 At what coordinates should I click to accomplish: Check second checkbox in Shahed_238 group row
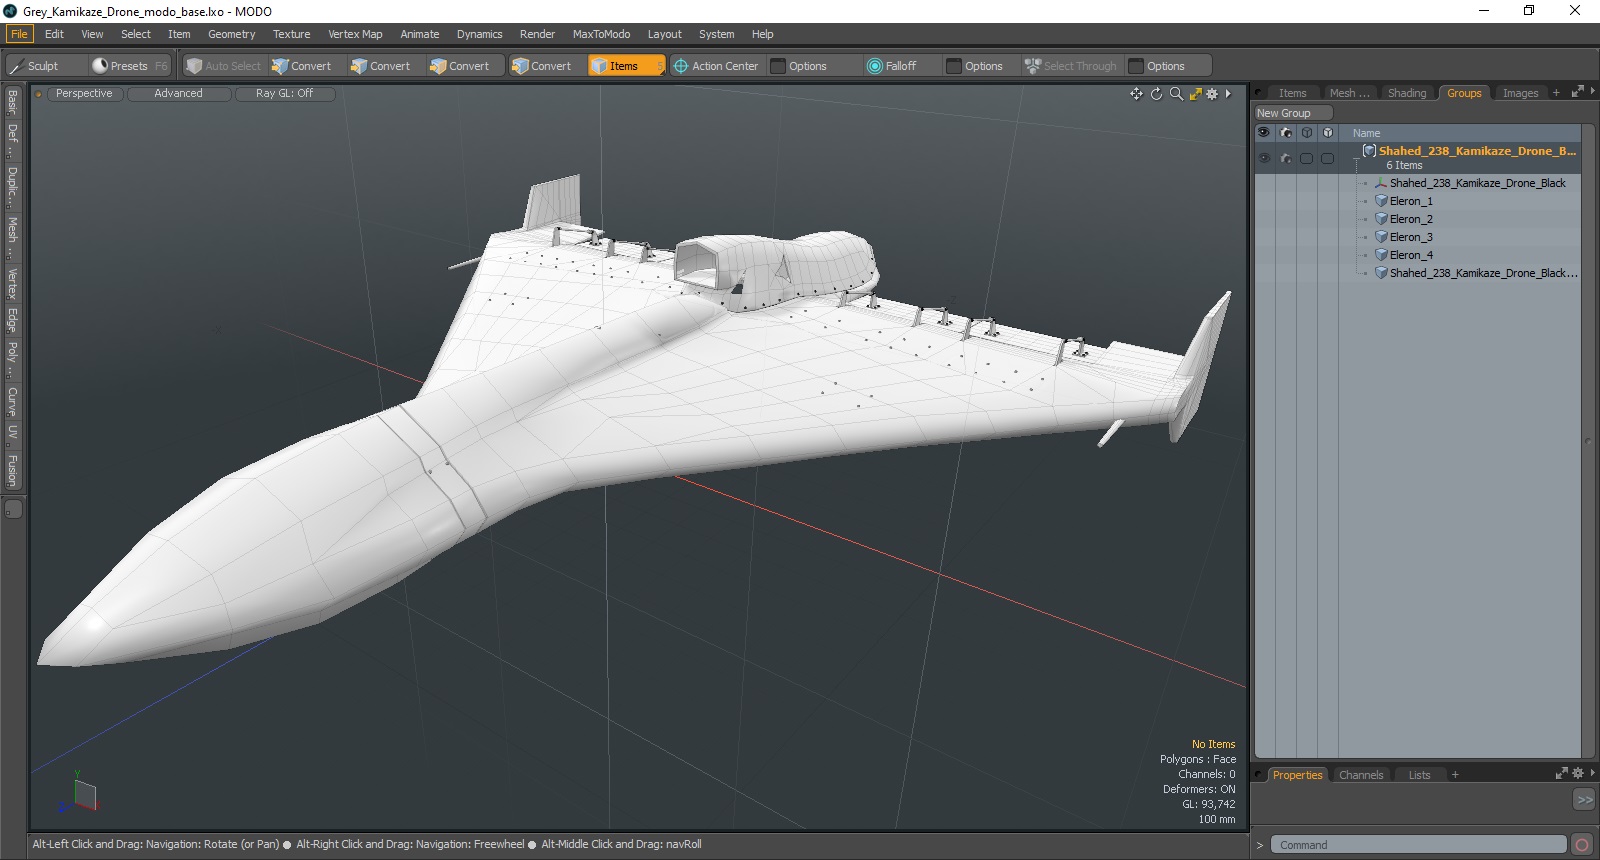tap(1327, 158)
